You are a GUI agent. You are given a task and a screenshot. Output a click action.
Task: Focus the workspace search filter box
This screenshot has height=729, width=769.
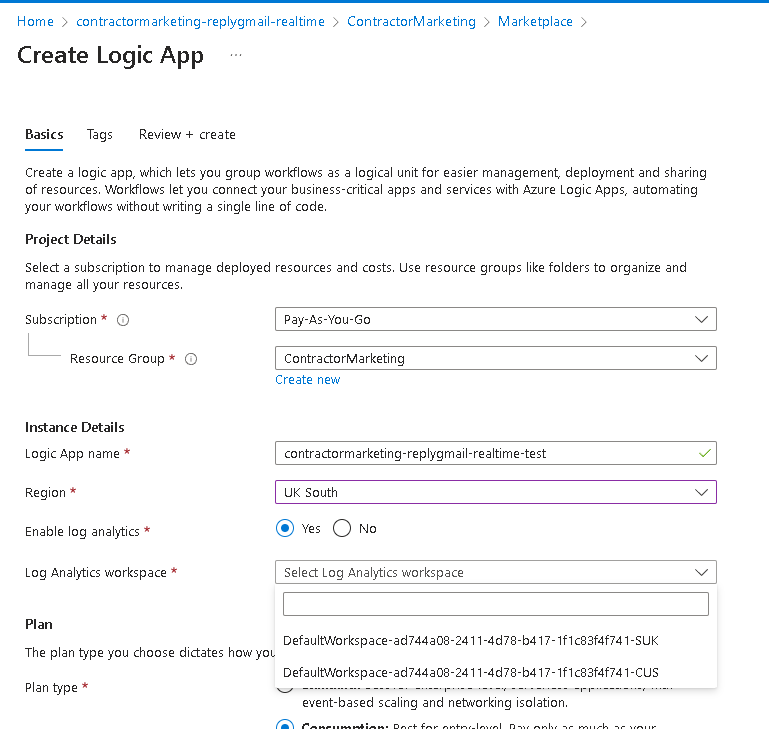tap(495, 604)
